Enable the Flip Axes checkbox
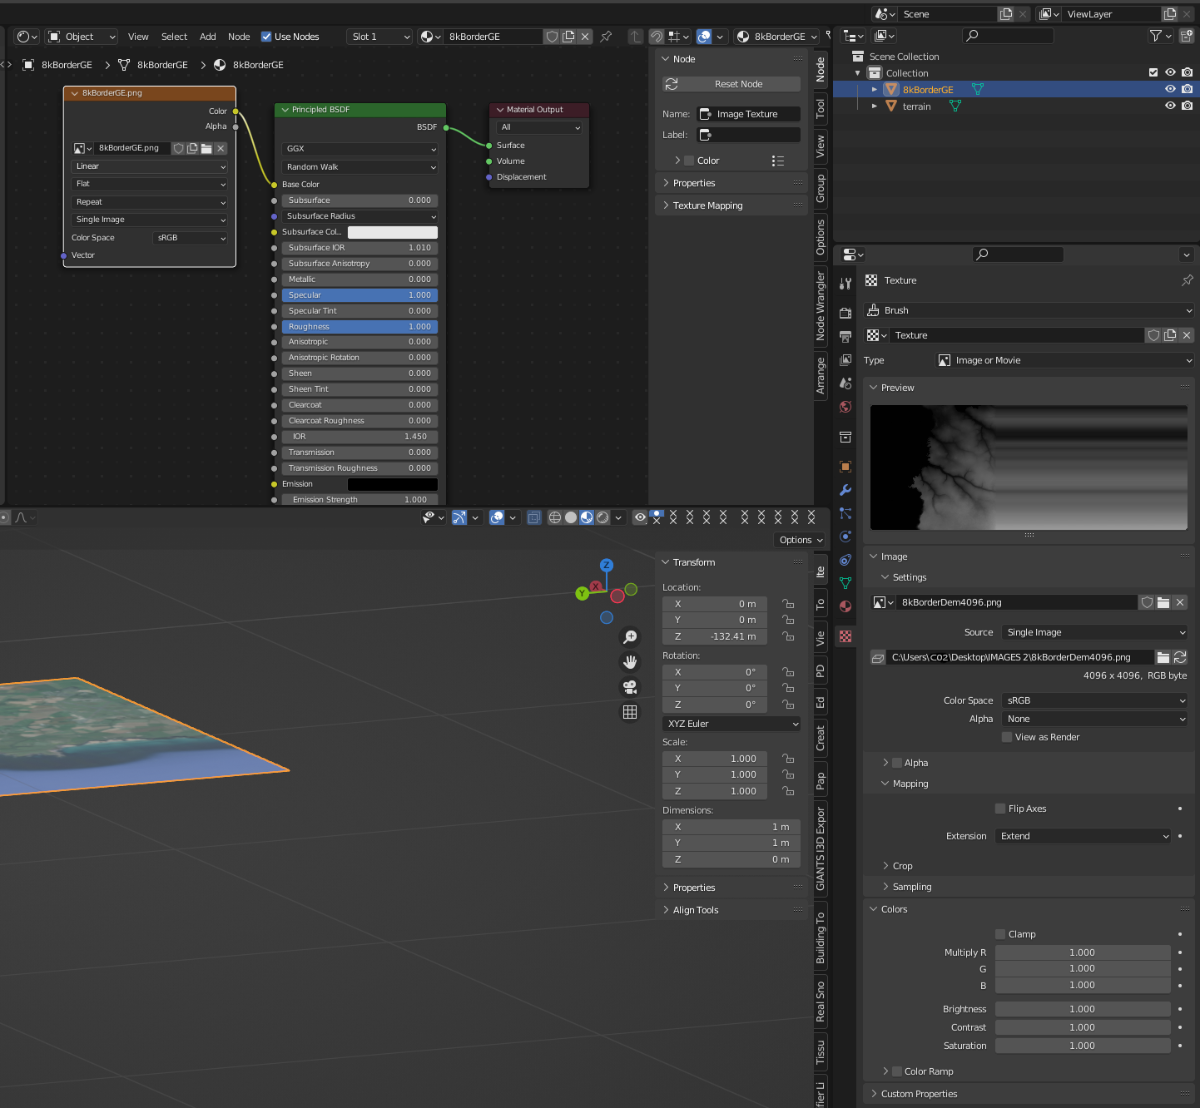Screen dimensions: 1200x1108 [x=1000, y=809]
